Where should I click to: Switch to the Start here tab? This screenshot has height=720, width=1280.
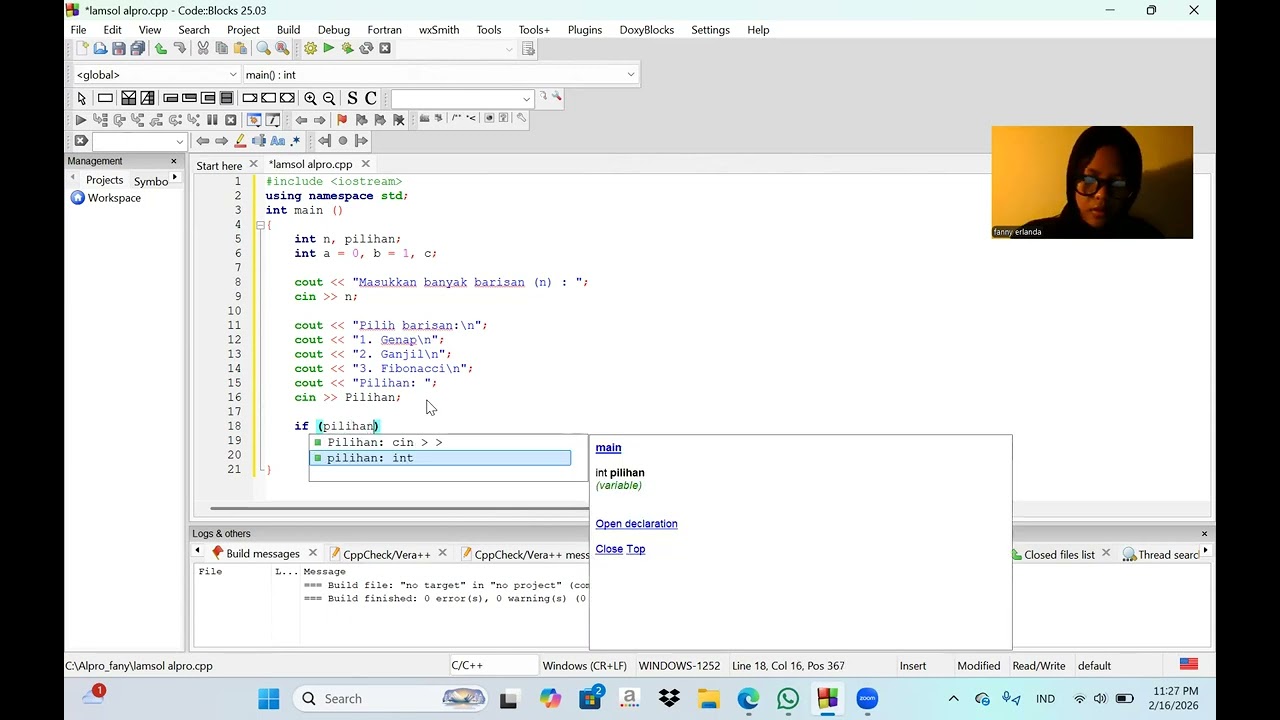[219, 165]
